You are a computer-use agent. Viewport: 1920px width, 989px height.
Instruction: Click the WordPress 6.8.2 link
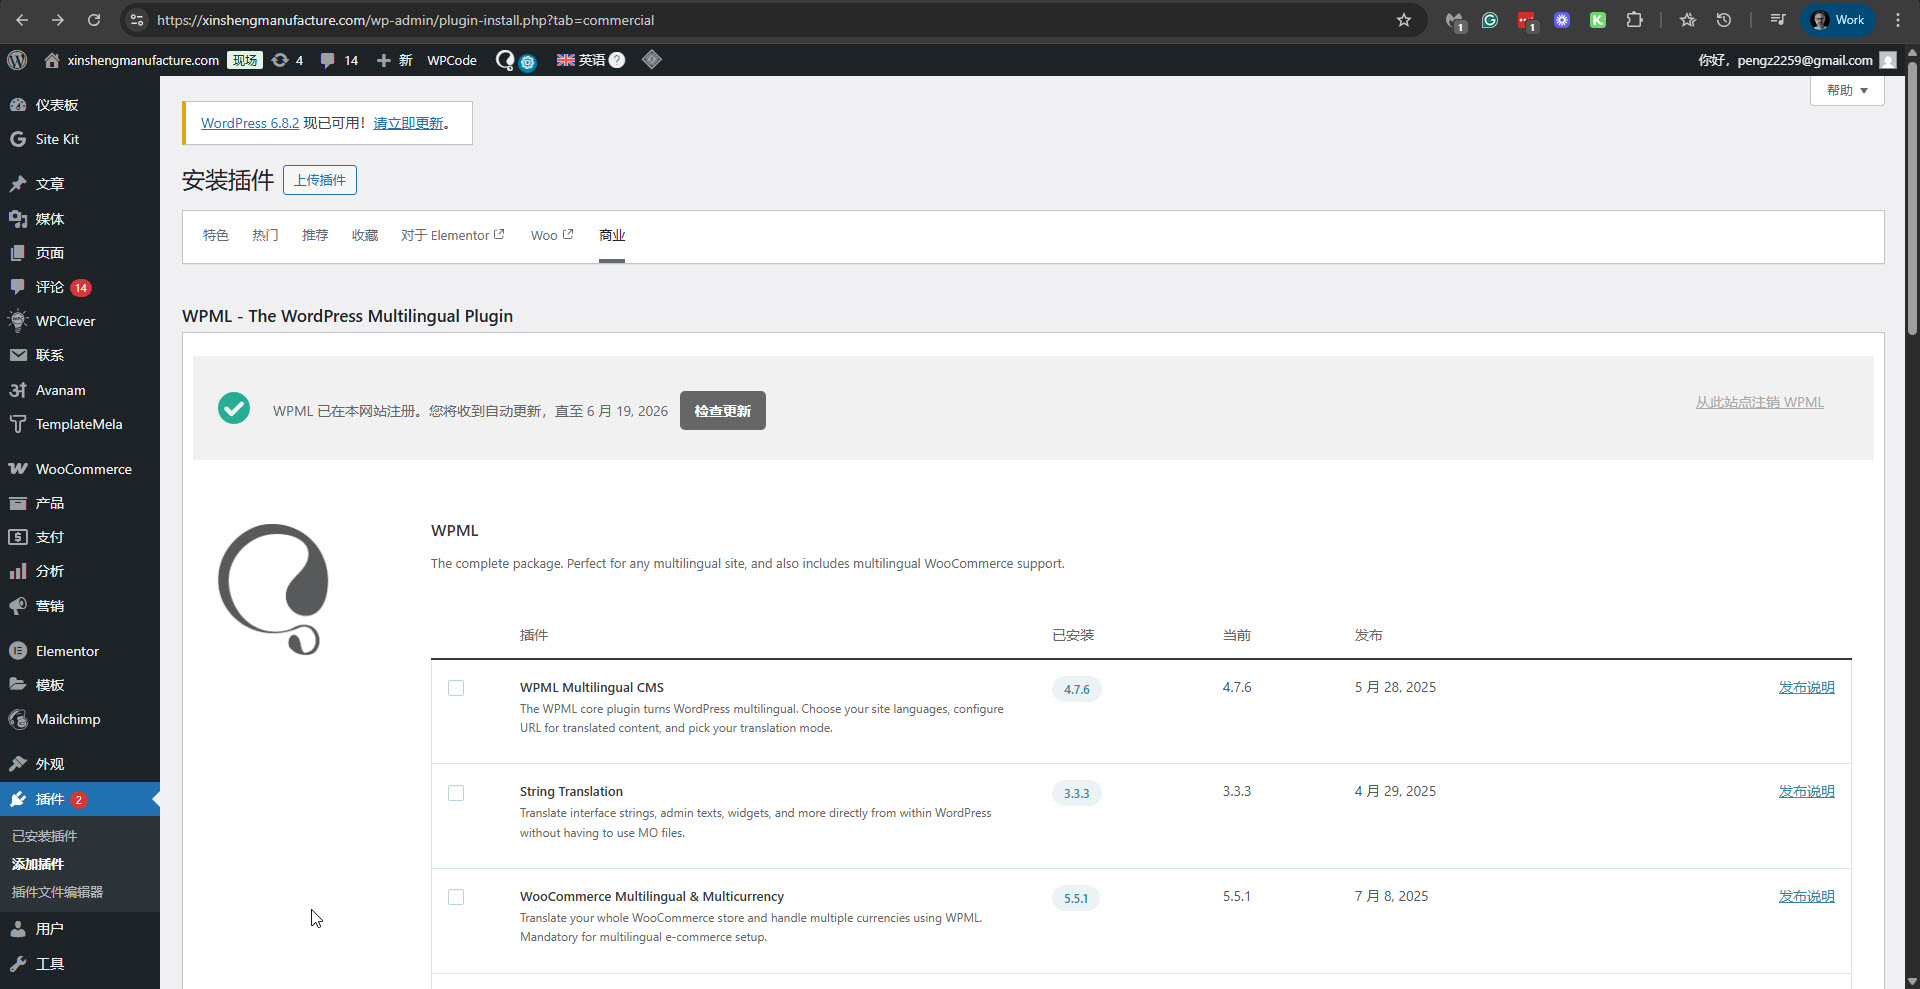[x=250, y=123]
